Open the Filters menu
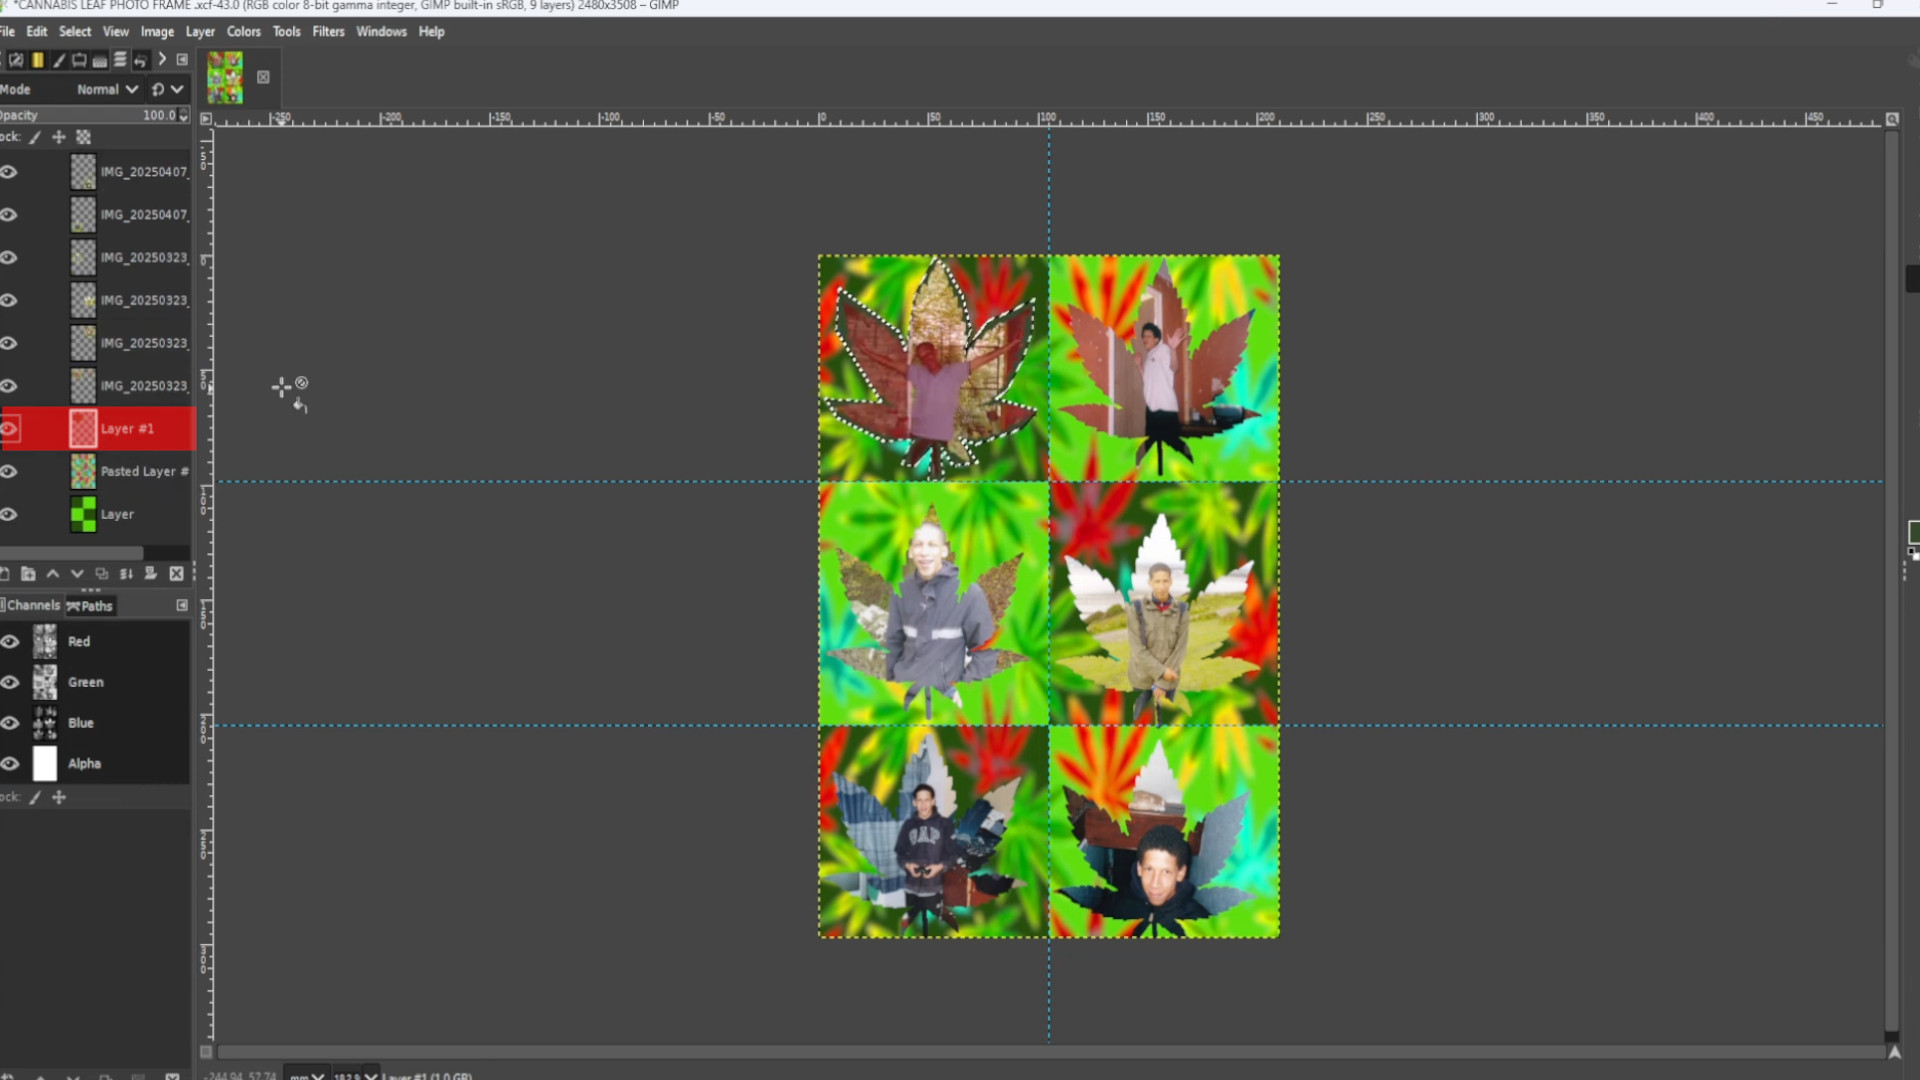Viewport: 1920px width, 1080px height. coord(328,31)
